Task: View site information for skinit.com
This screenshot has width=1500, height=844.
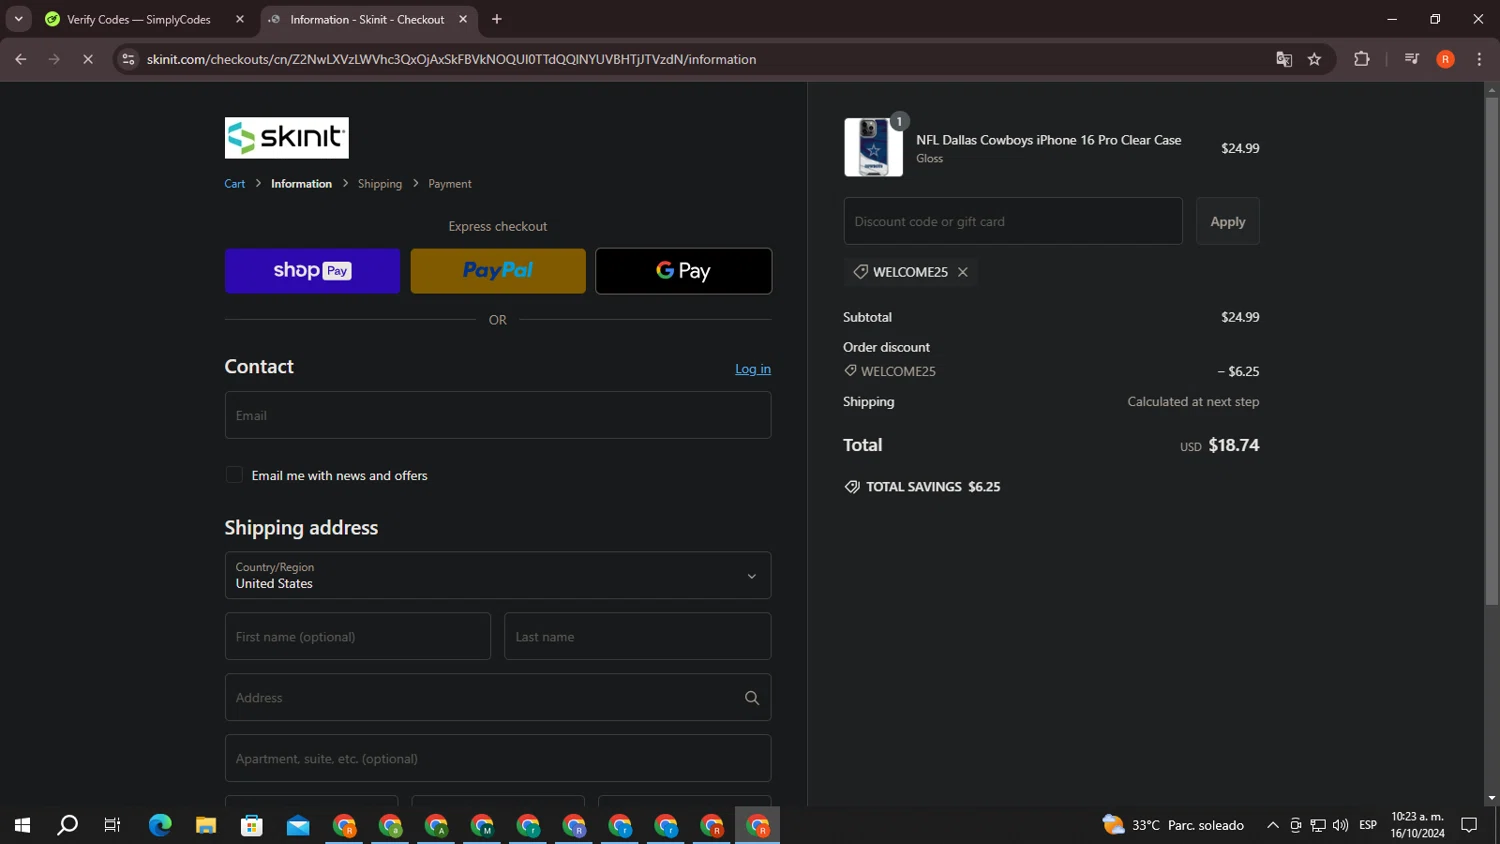Action: [128, 59]
